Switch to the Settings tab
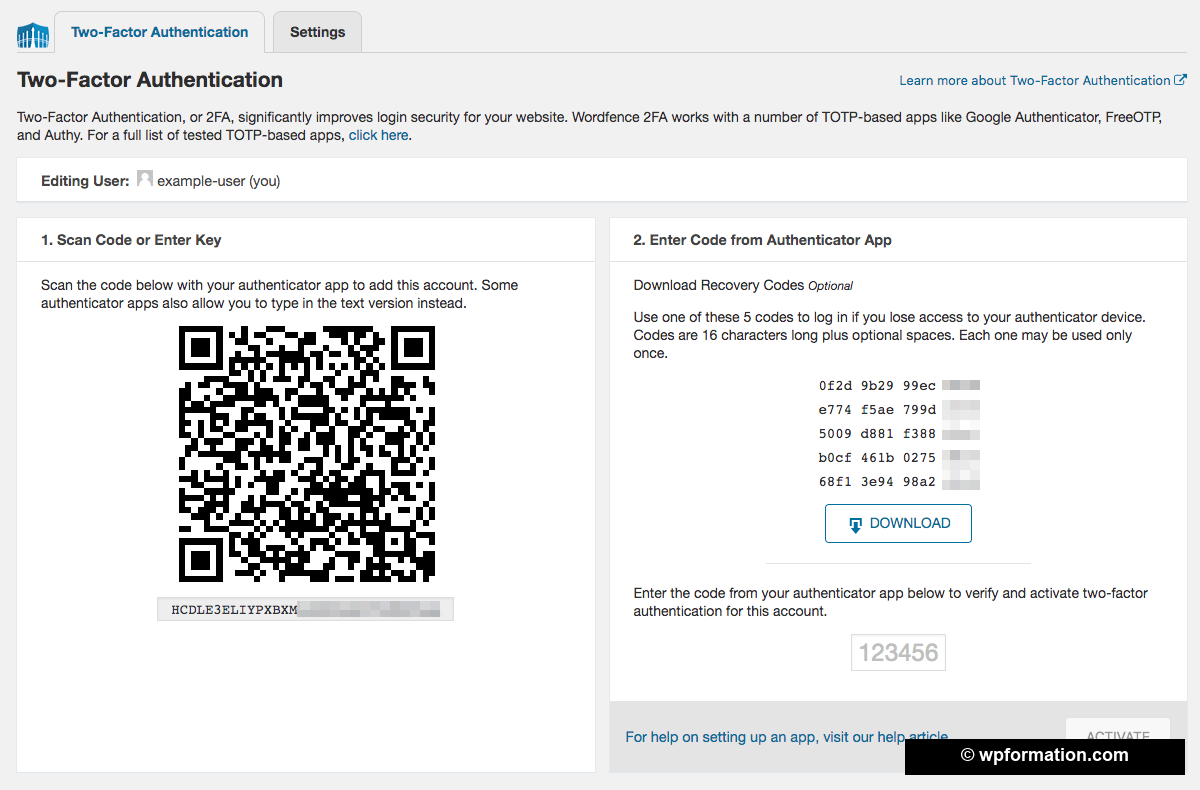 pos(317,32)
